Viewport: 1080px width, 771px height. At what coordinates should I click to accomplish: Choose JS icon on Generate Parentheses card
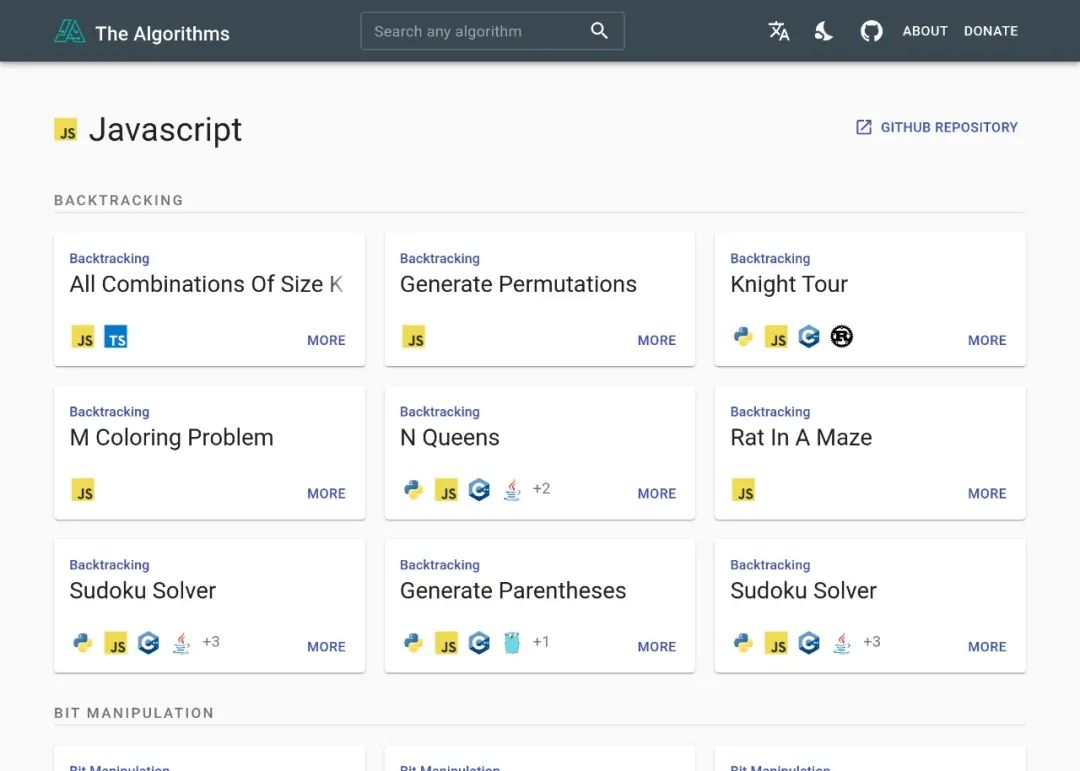446,643
